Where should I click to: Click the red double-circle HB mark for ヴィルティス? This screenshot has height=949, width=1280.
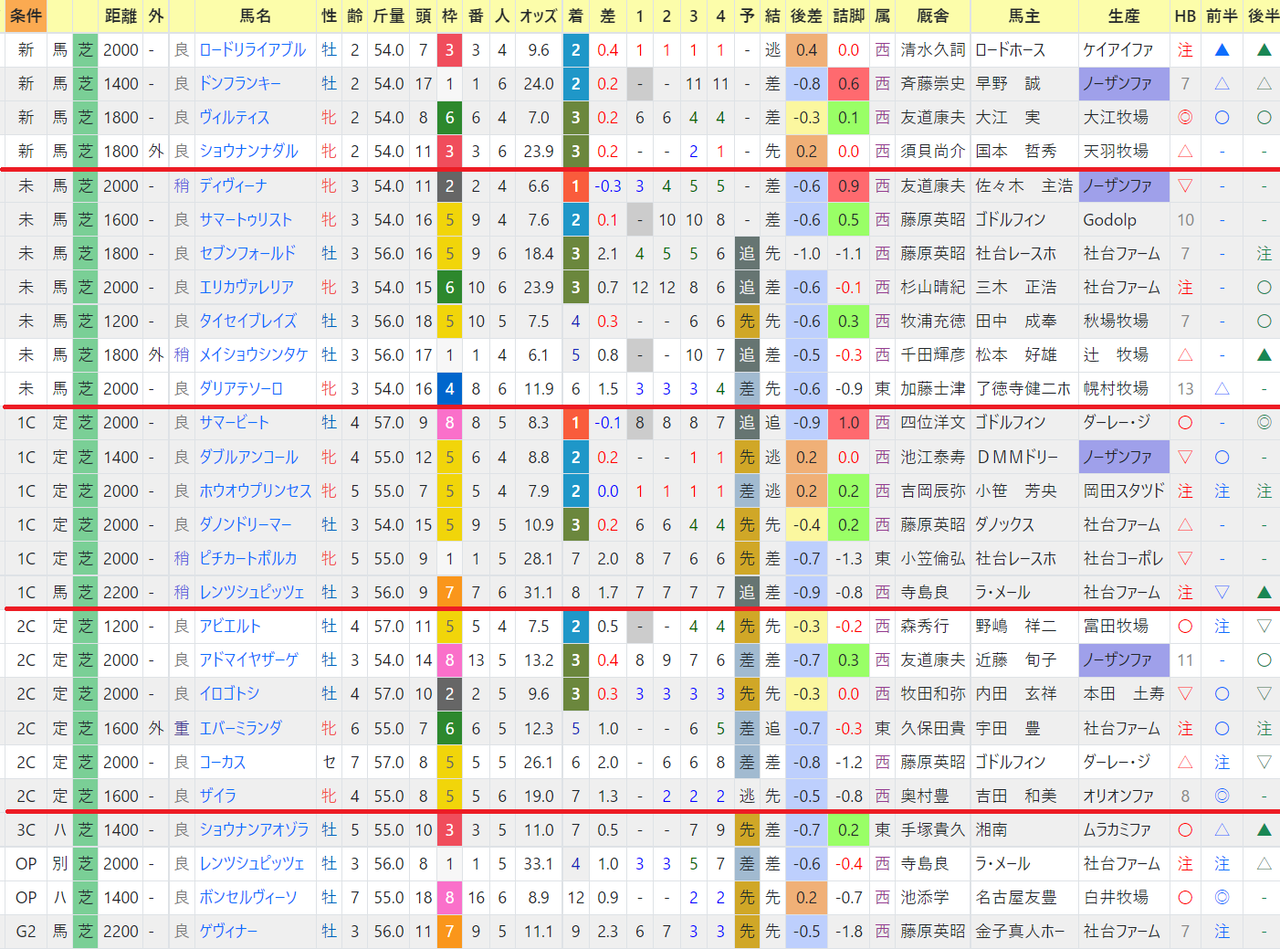[1185, 118]
